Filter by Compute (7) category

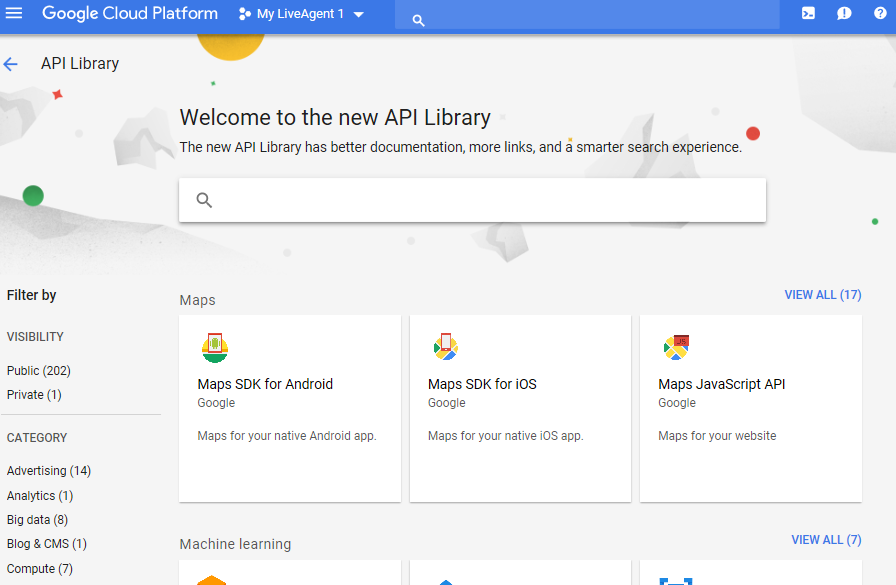(39, 569)
